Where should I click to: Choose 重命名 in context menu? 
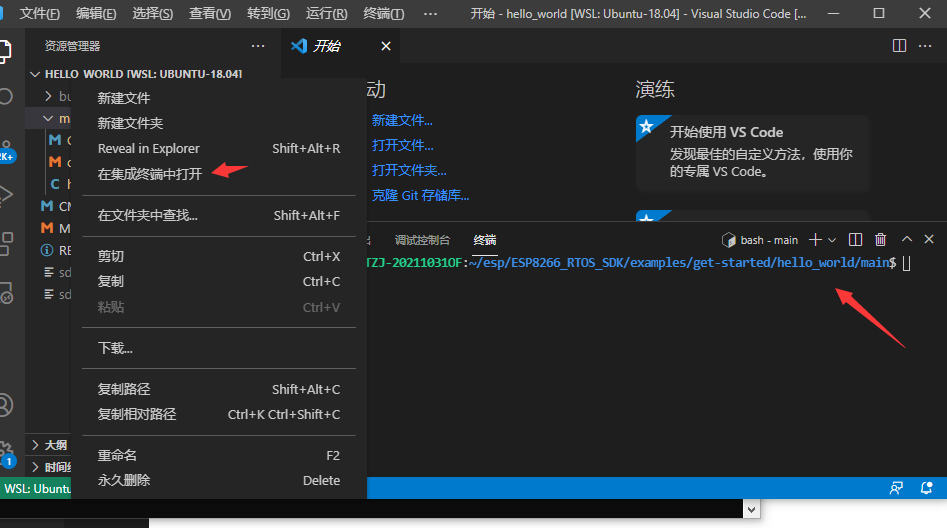219,456
